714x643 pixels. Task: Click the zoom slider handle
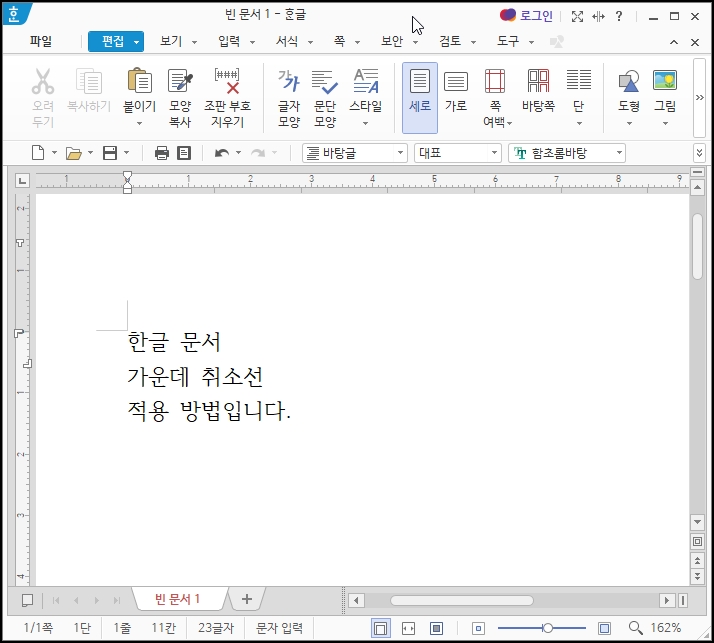click(547, 628)
